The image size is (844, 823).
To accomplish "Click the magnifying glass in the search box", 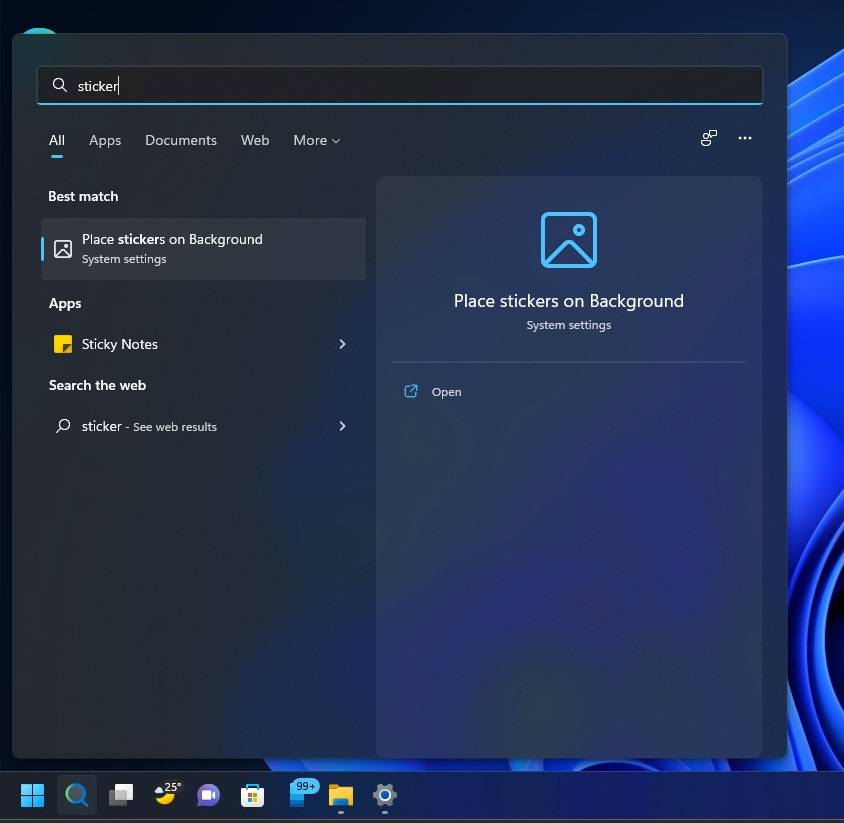I will pos(58,85).
